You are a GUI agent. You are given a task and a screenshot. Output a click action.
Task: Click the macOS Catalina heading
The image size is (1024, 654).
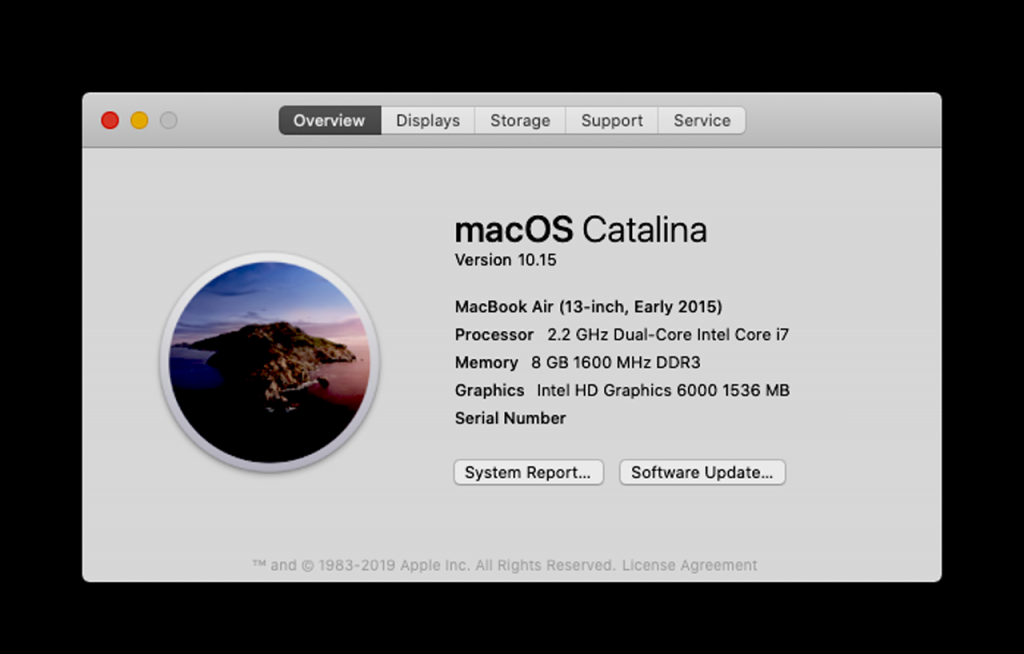[x=581, y=229]
